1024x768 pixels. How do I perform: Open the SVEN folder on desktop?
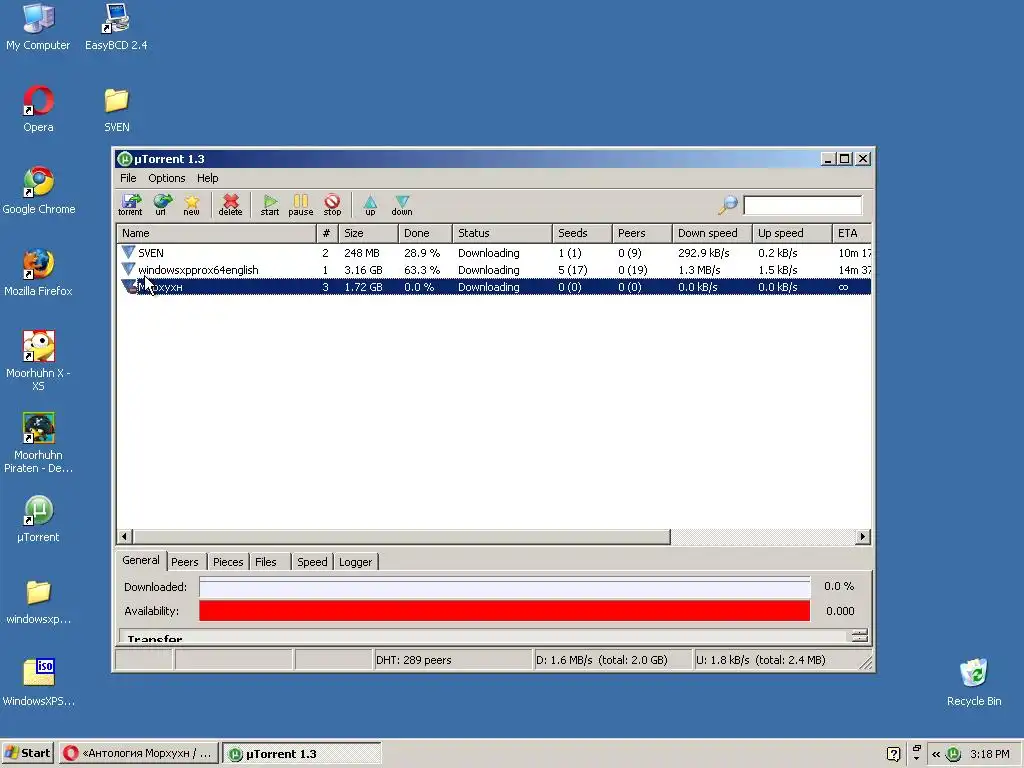116,109
